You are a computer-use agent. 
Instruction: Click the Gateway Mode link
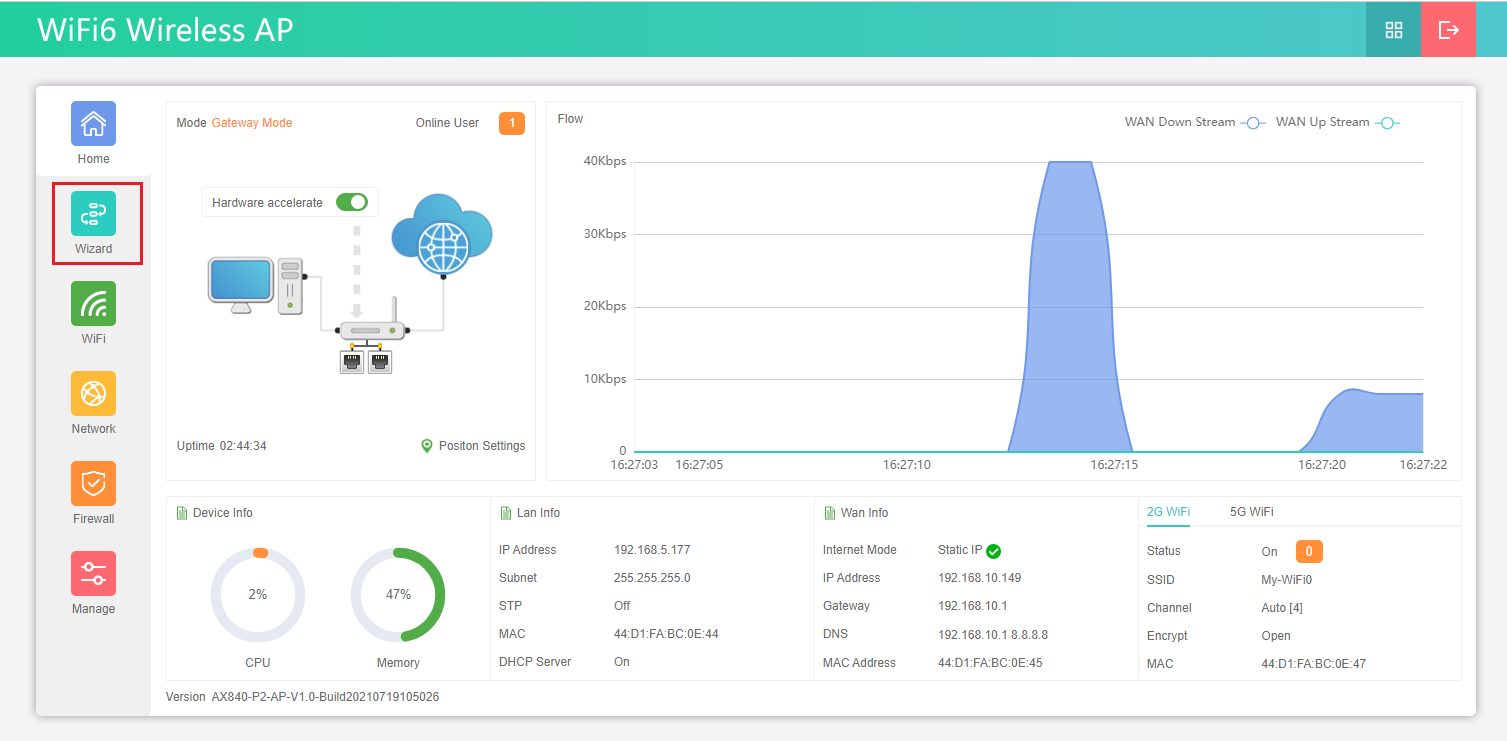click(x=252, y=123)
